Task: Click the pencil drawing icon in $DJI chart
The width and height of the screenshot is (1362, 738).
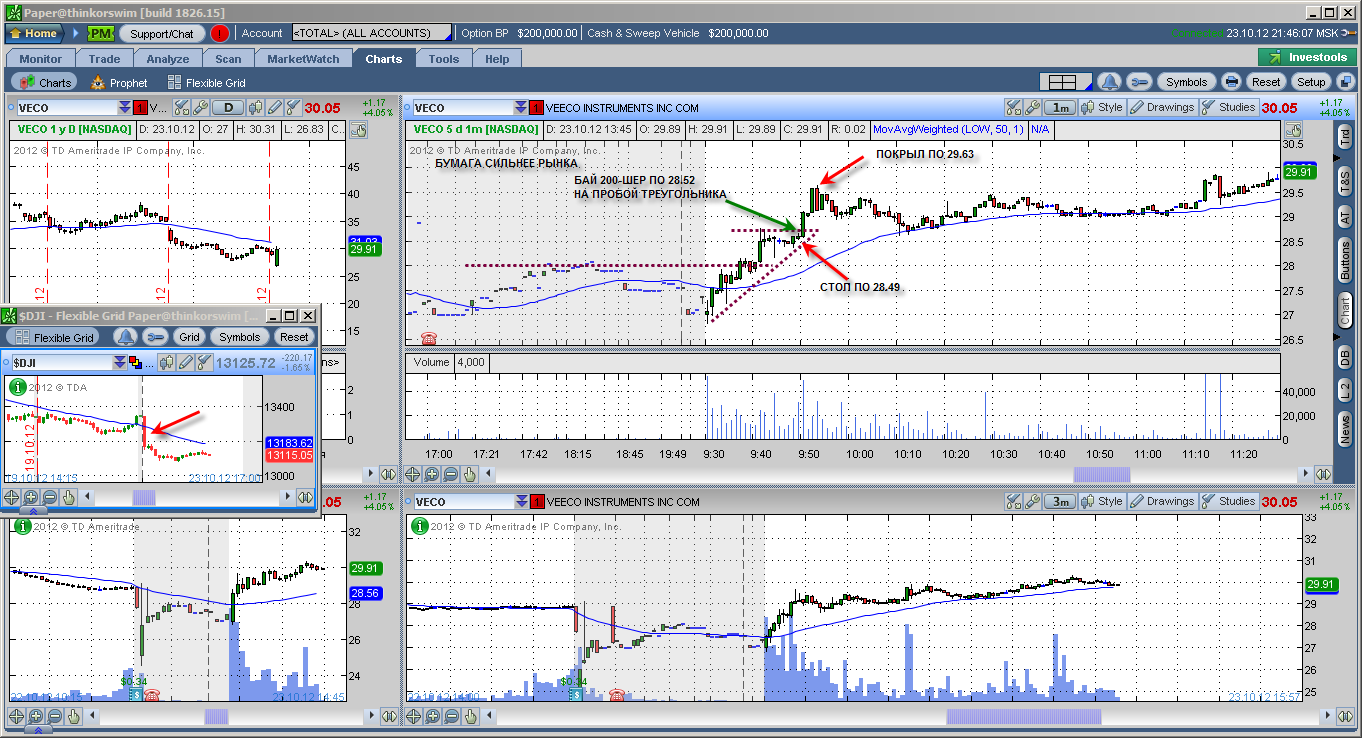Action: click(186, 362)
